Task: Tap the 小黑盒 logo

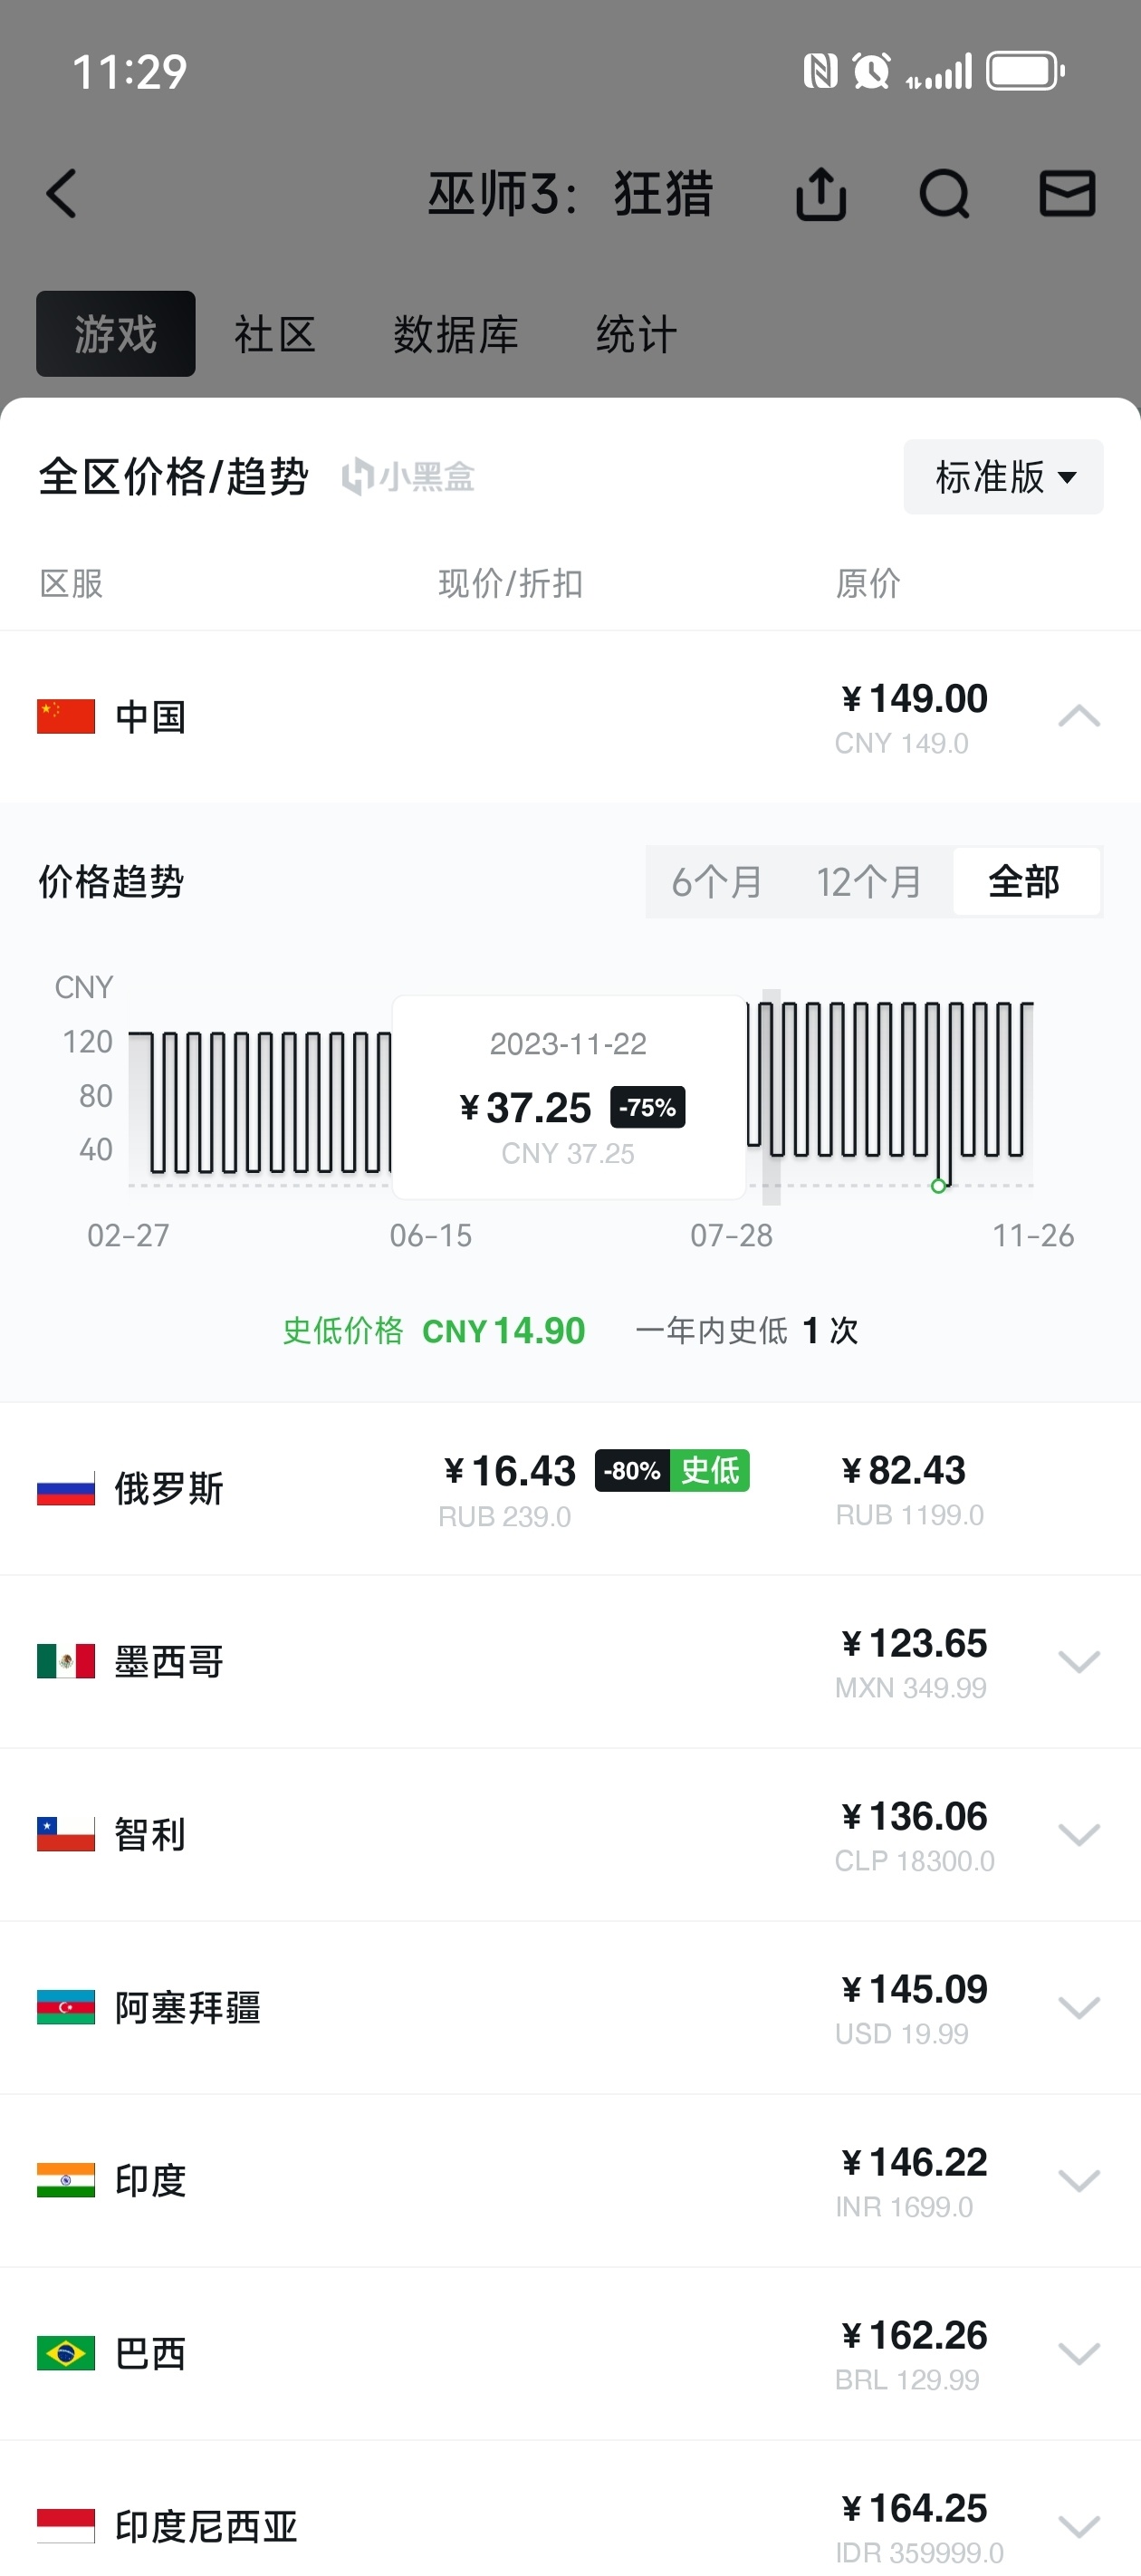Action: 408,477
